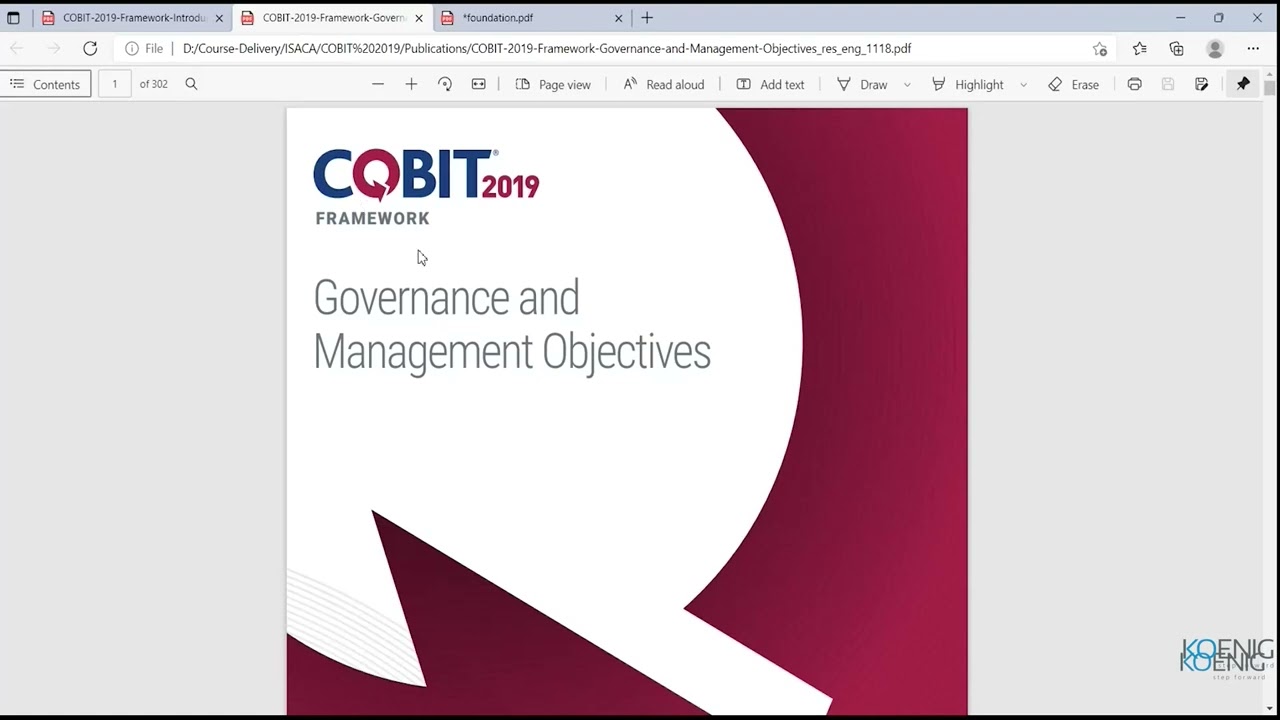Add this page to favorites
The height and width of the screenshot is (720, 1280).
pyautogui.click(x=1100, y=48)
